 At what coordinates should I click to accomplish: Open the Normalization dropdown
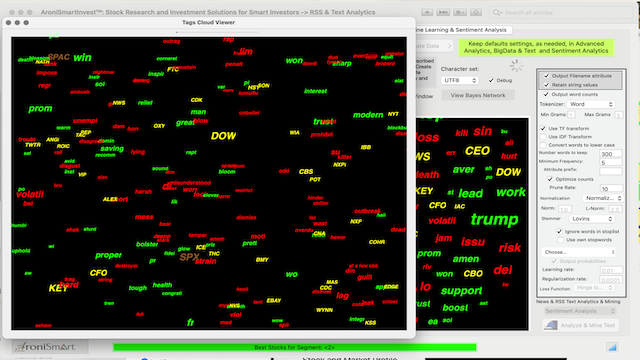(602, 198)
